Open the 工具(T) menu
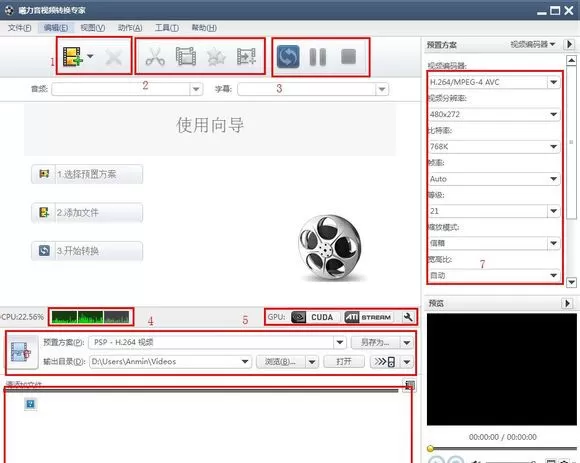The width and height of the screenshot is (580, 463). click(x=167, y=28)
